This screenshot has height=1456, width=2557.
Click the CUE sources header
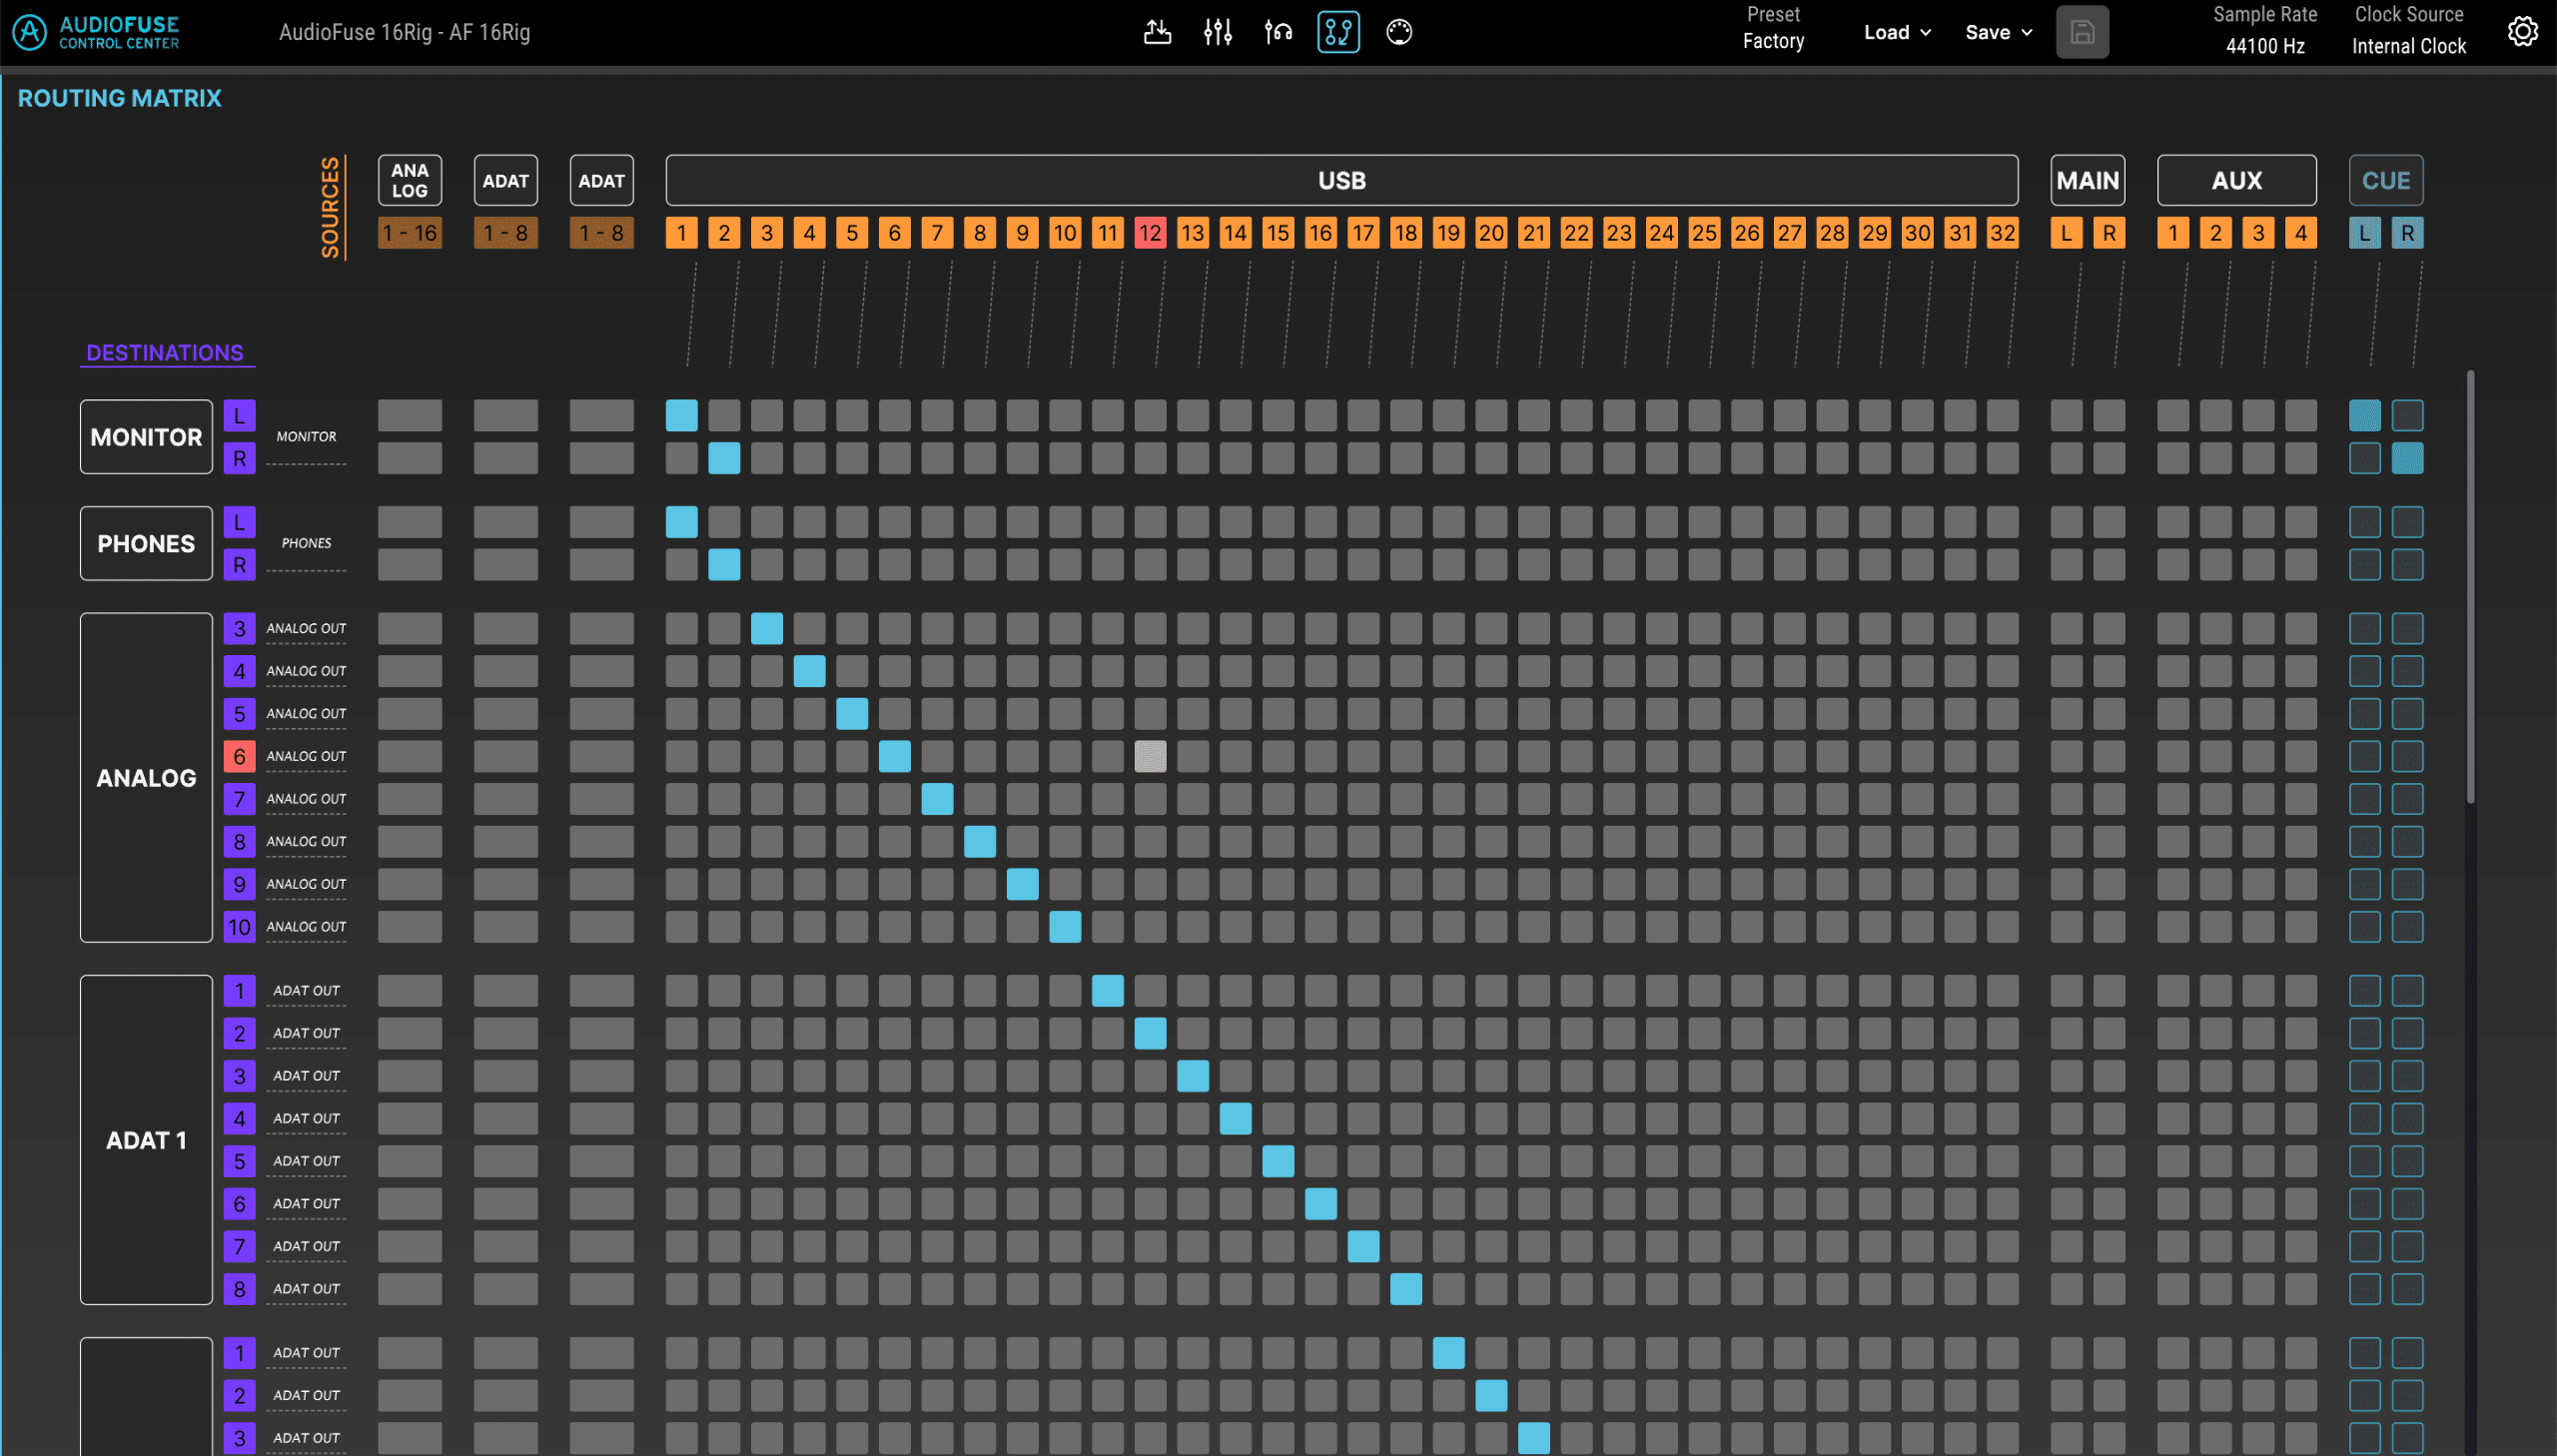(2385, 181)
